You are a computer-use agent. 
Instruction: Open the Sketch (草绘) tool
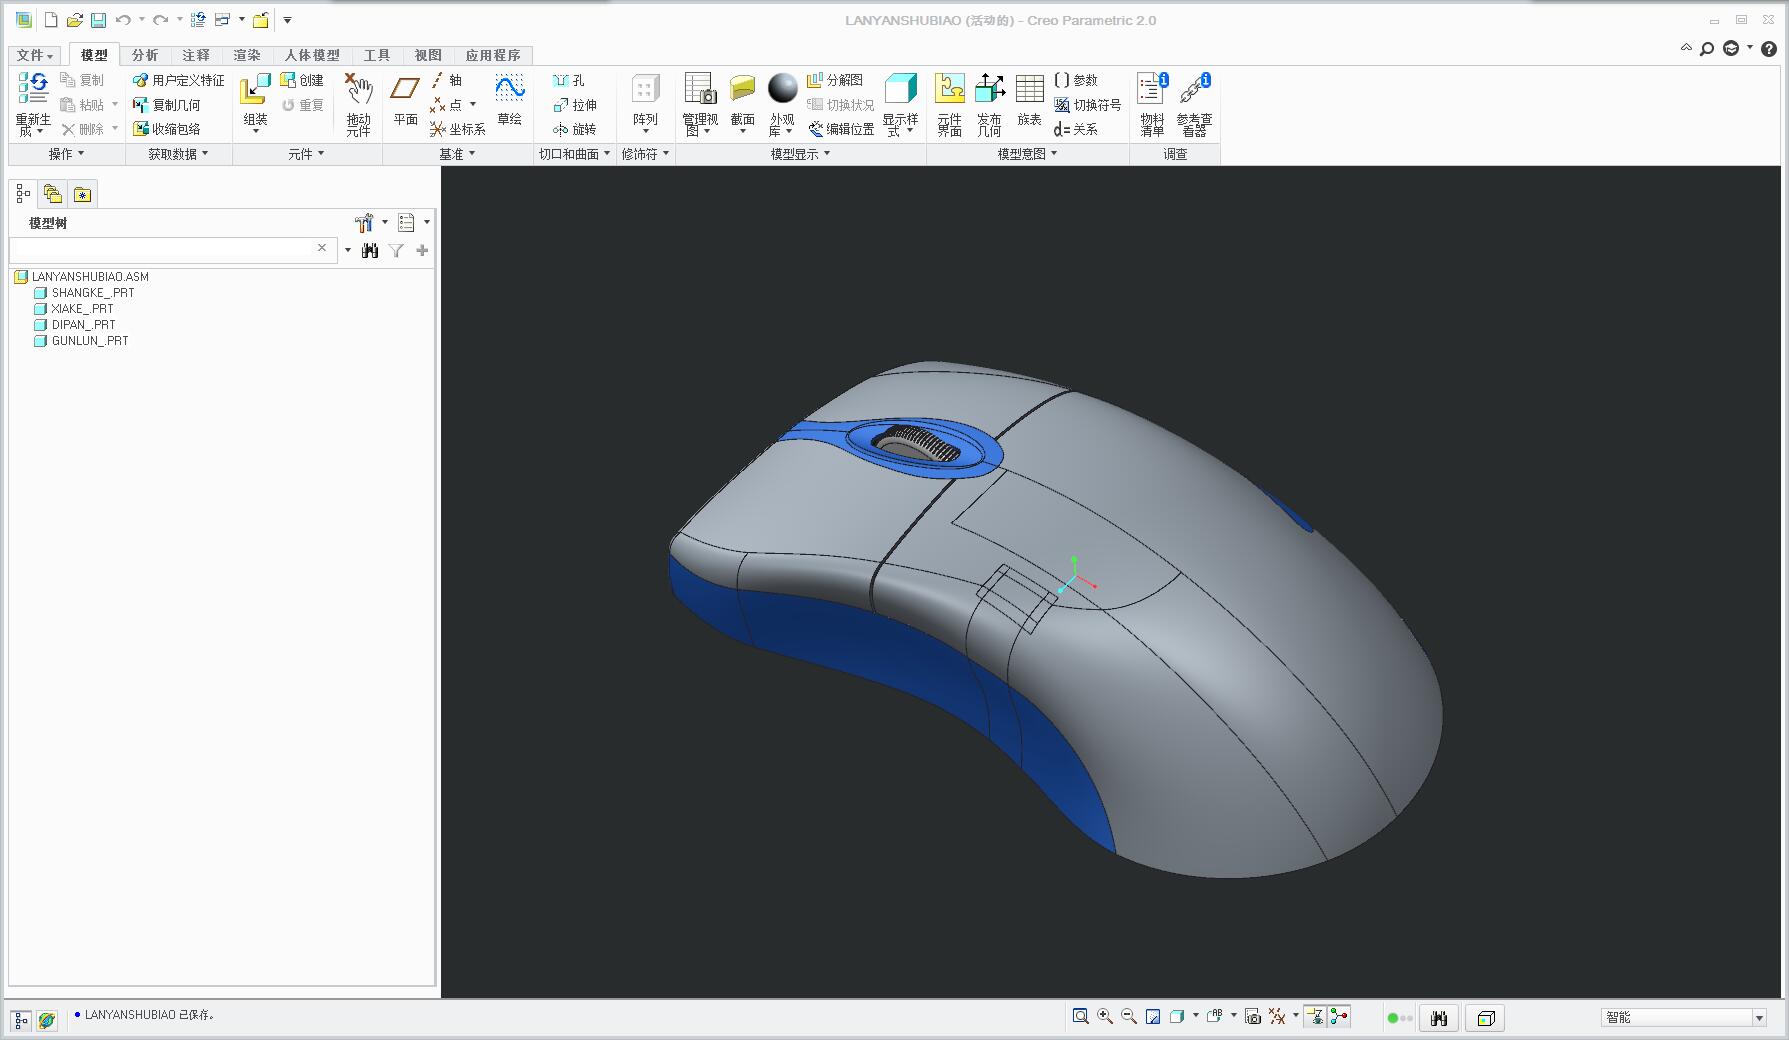pos(510,100)
